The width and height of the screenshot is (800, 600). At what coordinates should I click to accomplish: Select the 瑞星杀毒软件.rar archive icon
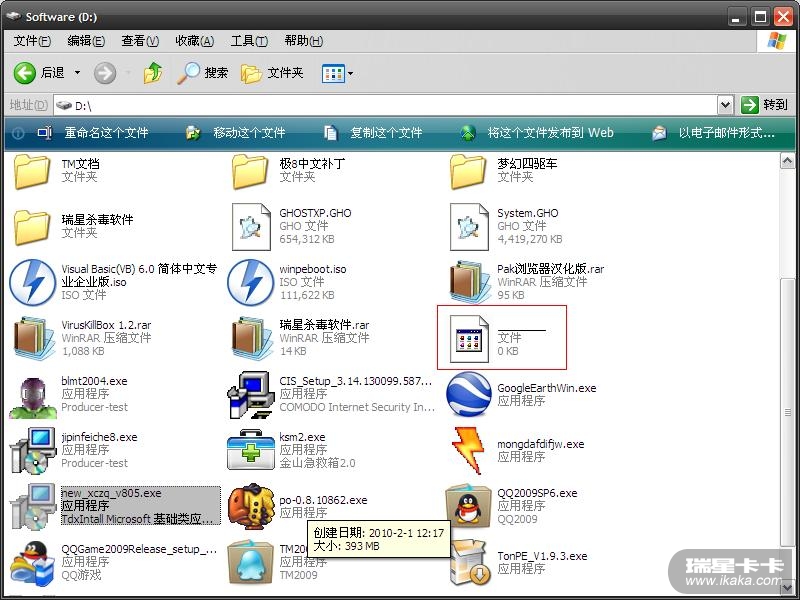click(252, 338)
